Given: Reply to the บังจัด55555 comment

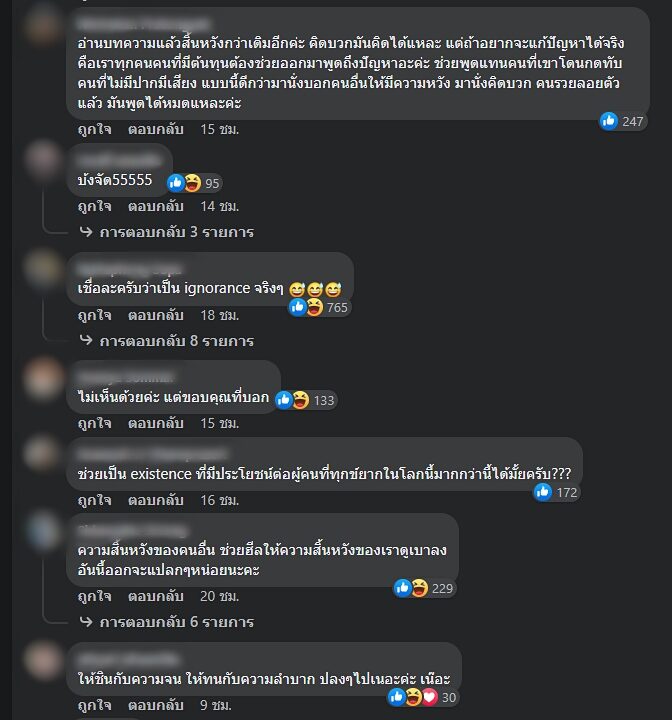Looking at the screenshot, I should 156,207.
